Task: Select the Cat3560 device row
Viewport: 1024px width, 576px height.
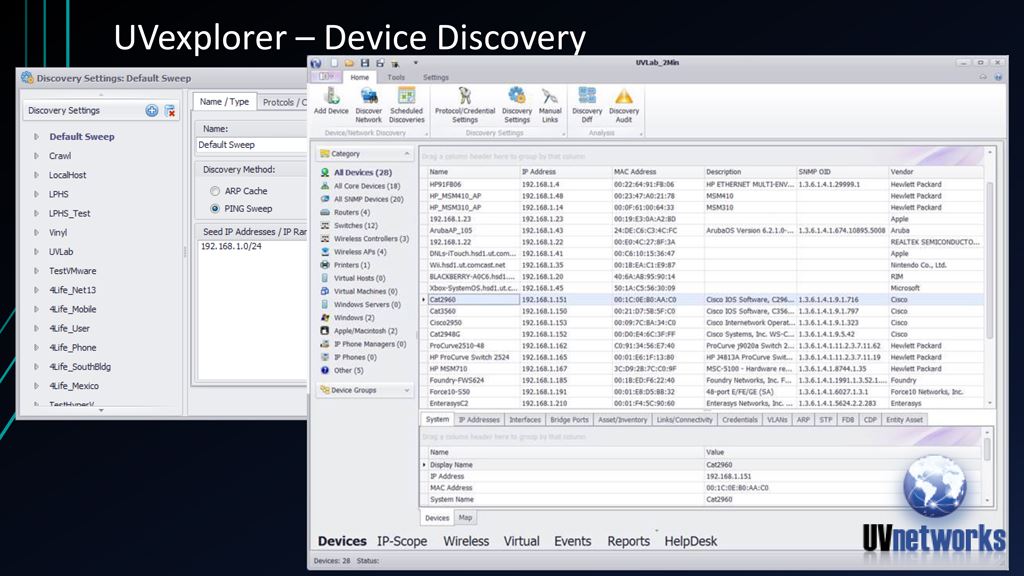Action: point(705,312)
